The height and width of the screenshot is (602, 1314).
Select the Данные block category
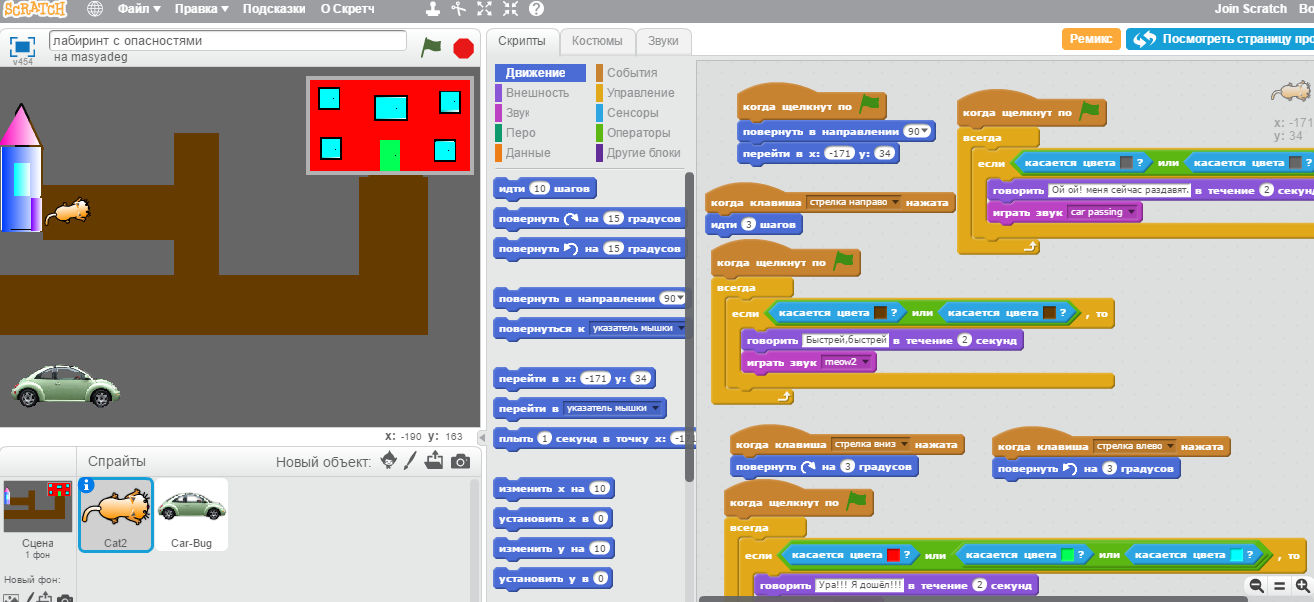(x=528, y=153)
